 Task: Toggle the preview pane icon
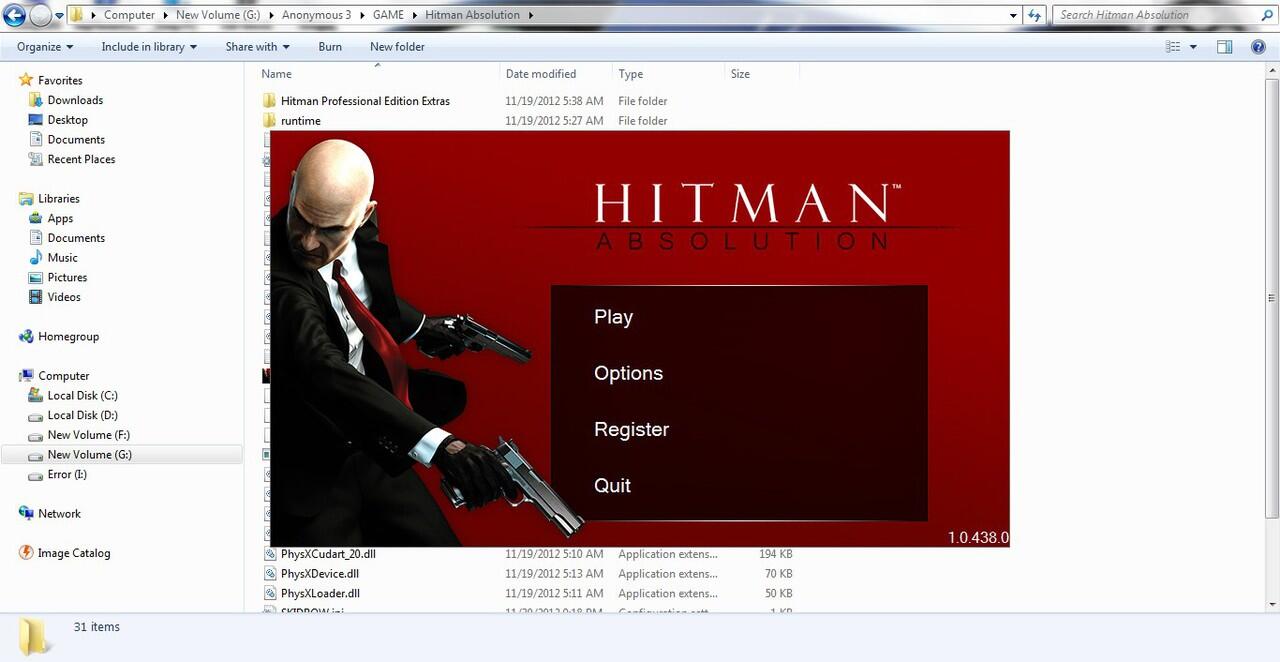click(1225, 47)
